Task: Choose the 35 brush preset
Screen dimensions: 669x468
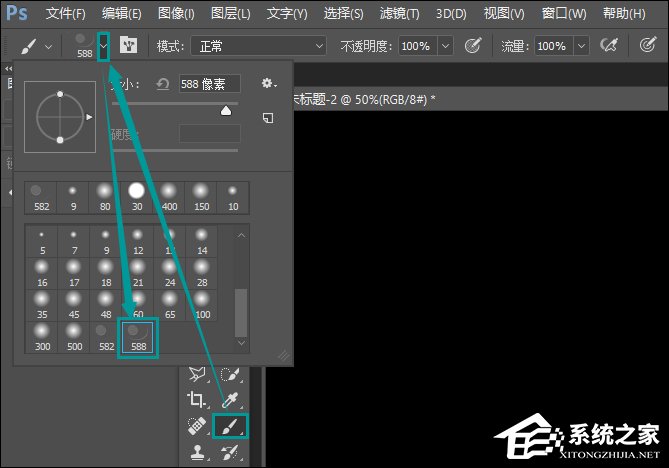Action: point(42,305)
